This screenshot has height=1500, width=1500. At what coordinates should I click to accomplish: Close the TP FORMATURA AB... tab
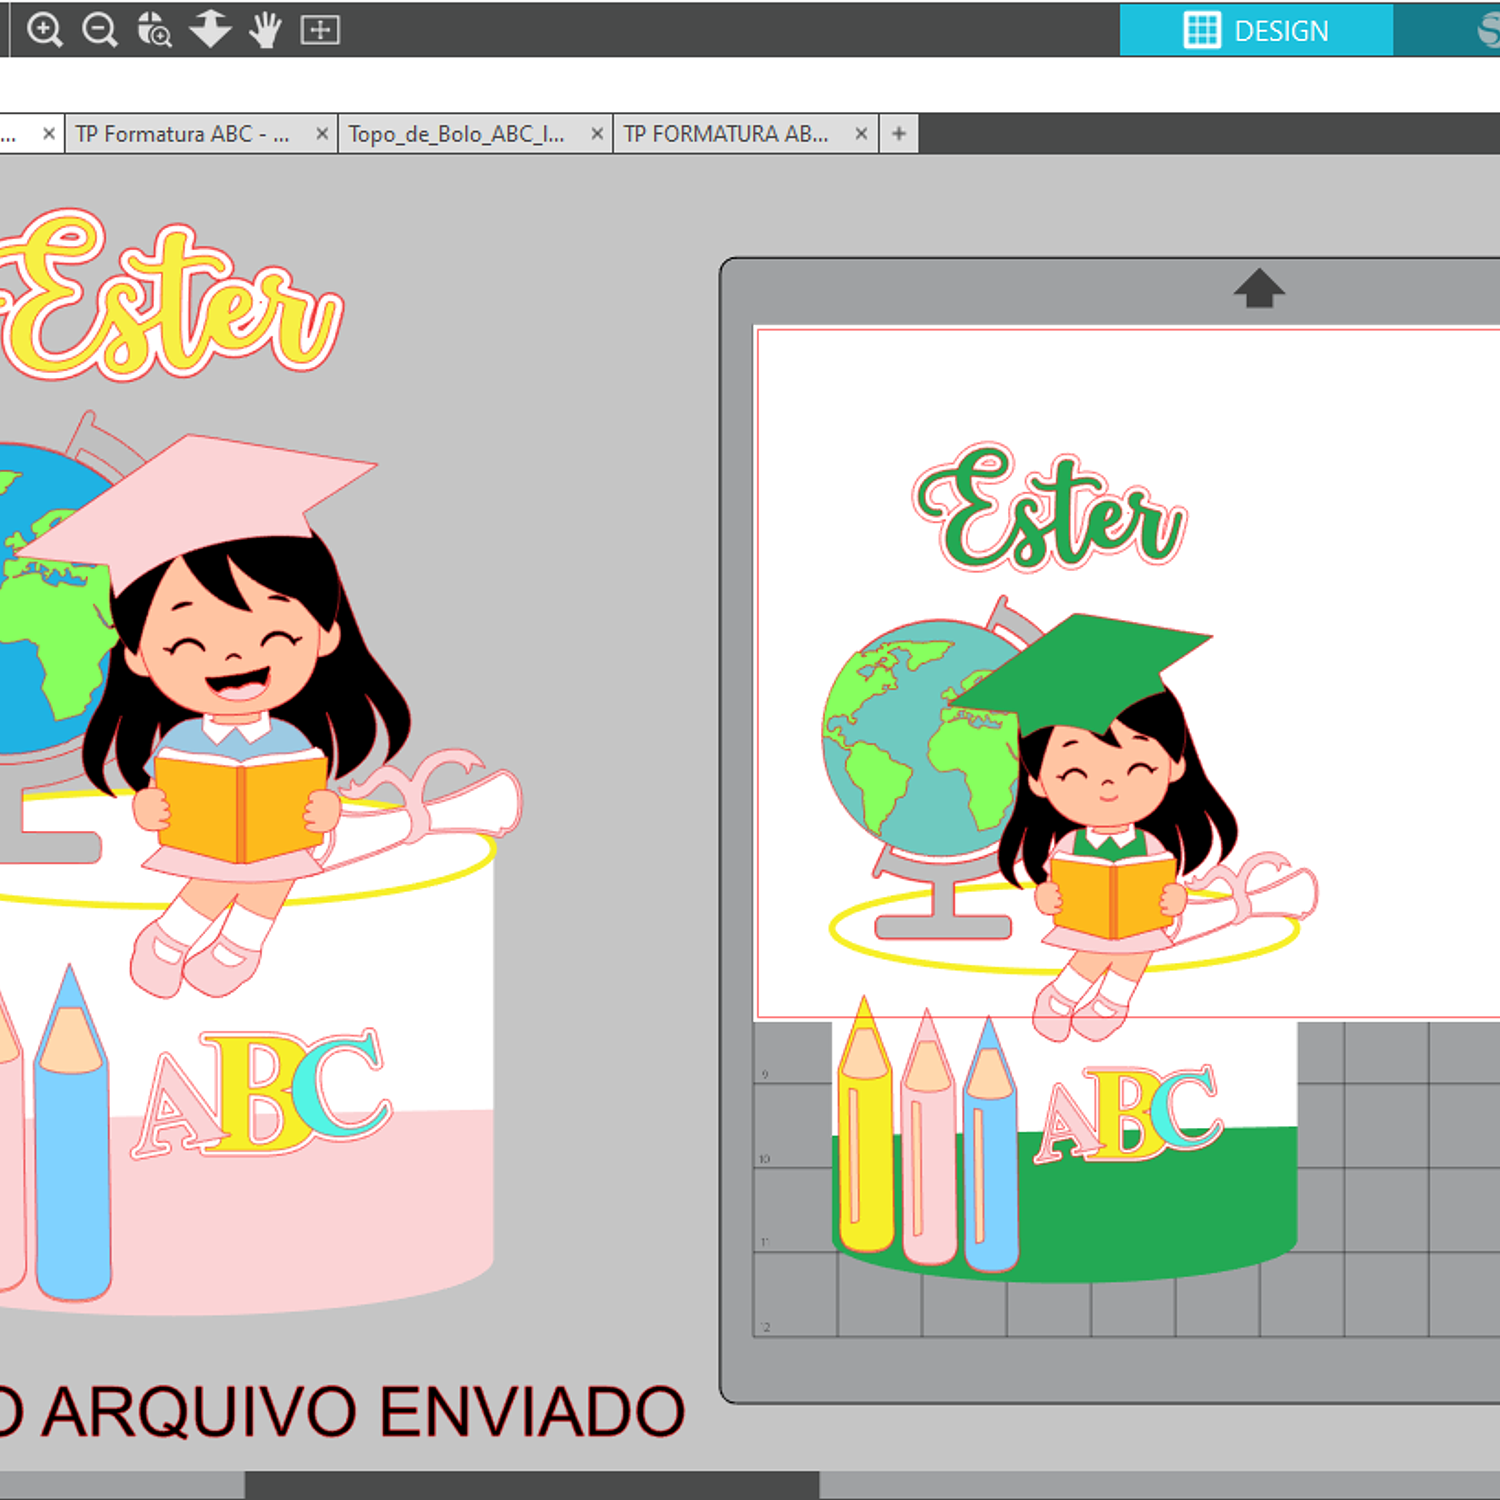(x=861, y=134)
